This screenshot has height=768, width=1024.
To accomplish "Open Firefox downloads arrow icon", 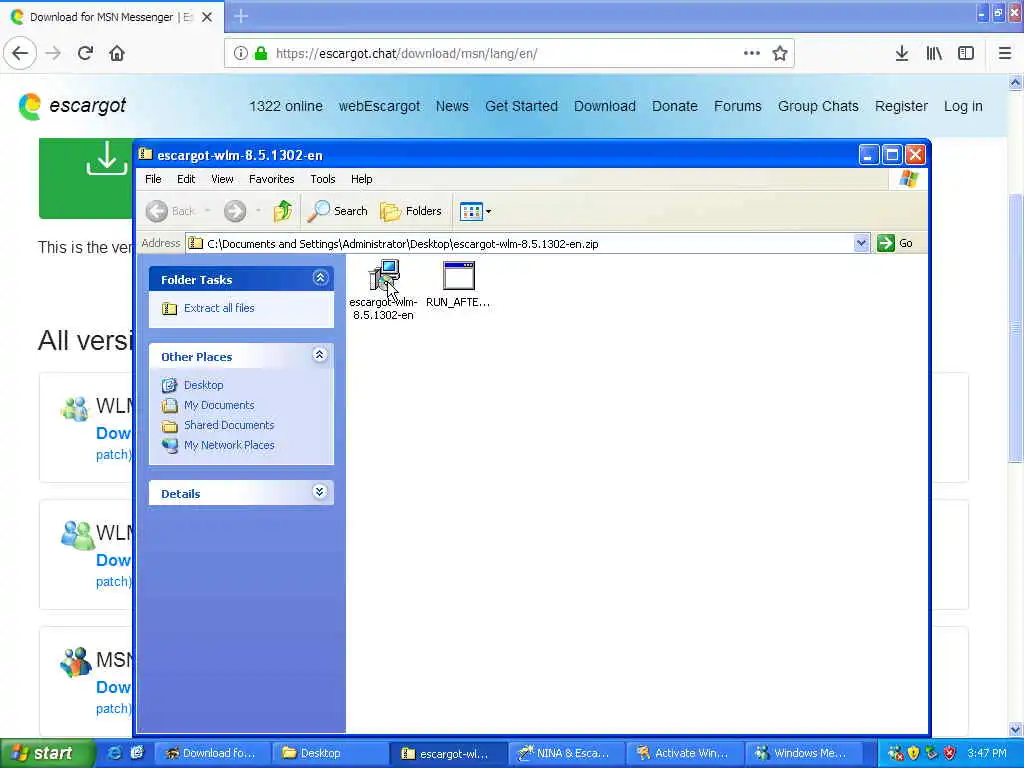I will (902, 54).
